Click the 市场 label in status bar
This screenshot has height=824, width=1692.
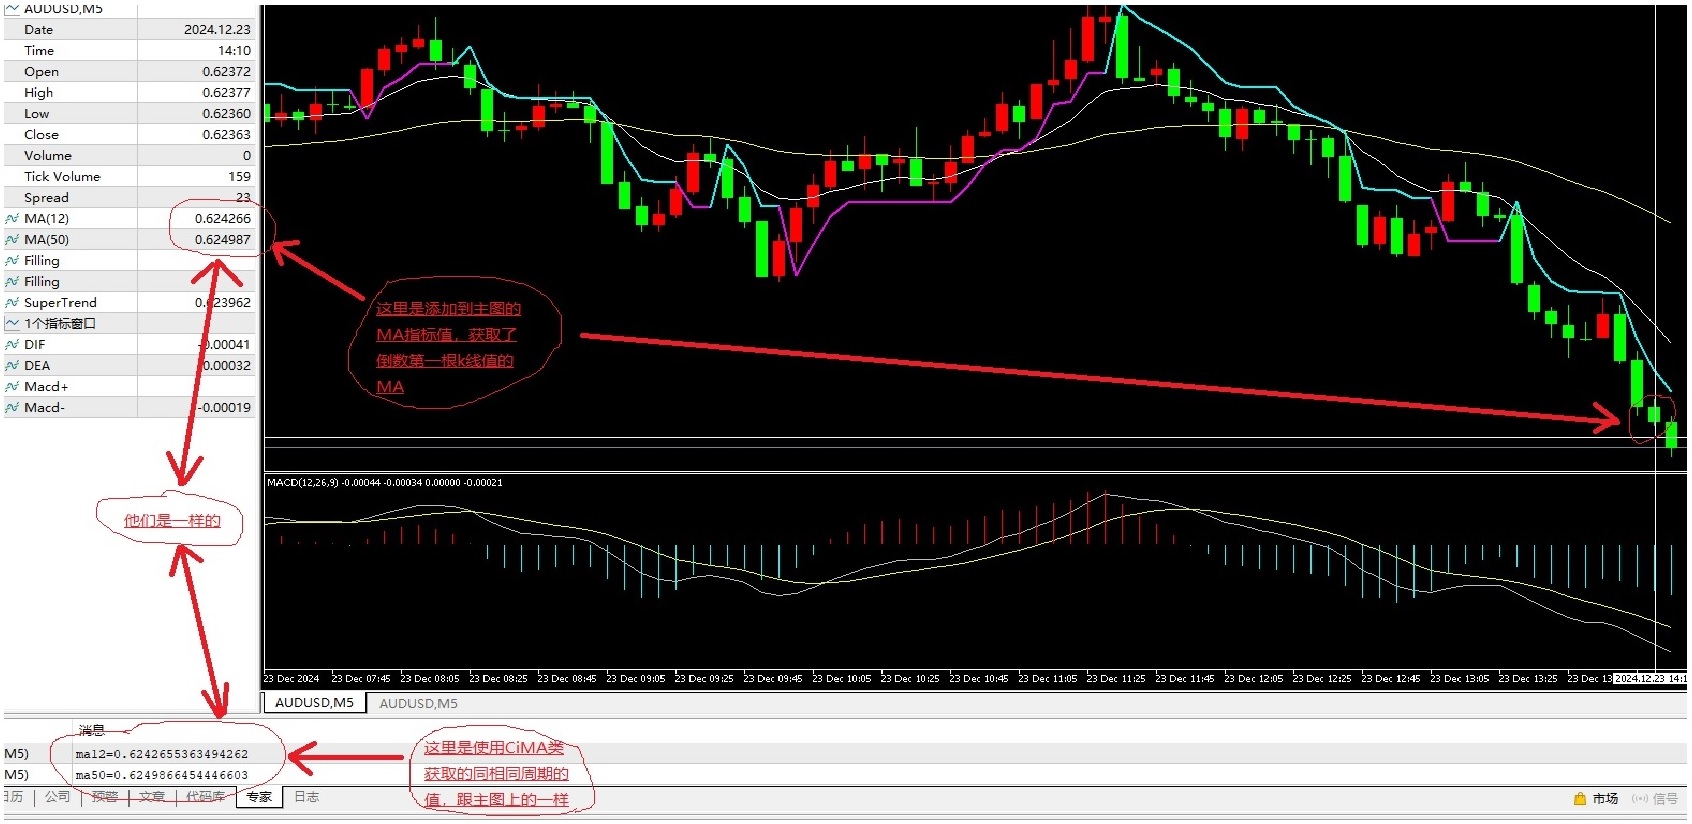coord(1605,799)
